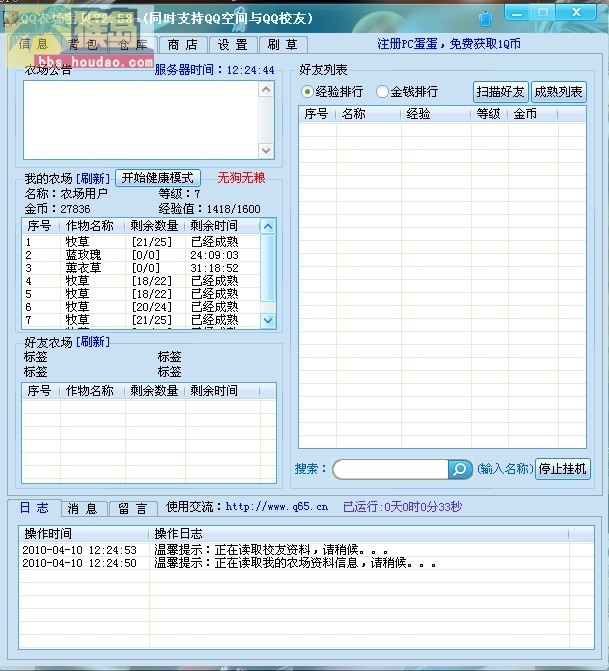Click the 农场公告 announcement text area
Viewport: 609px width, 671px height.
[141, 120]
